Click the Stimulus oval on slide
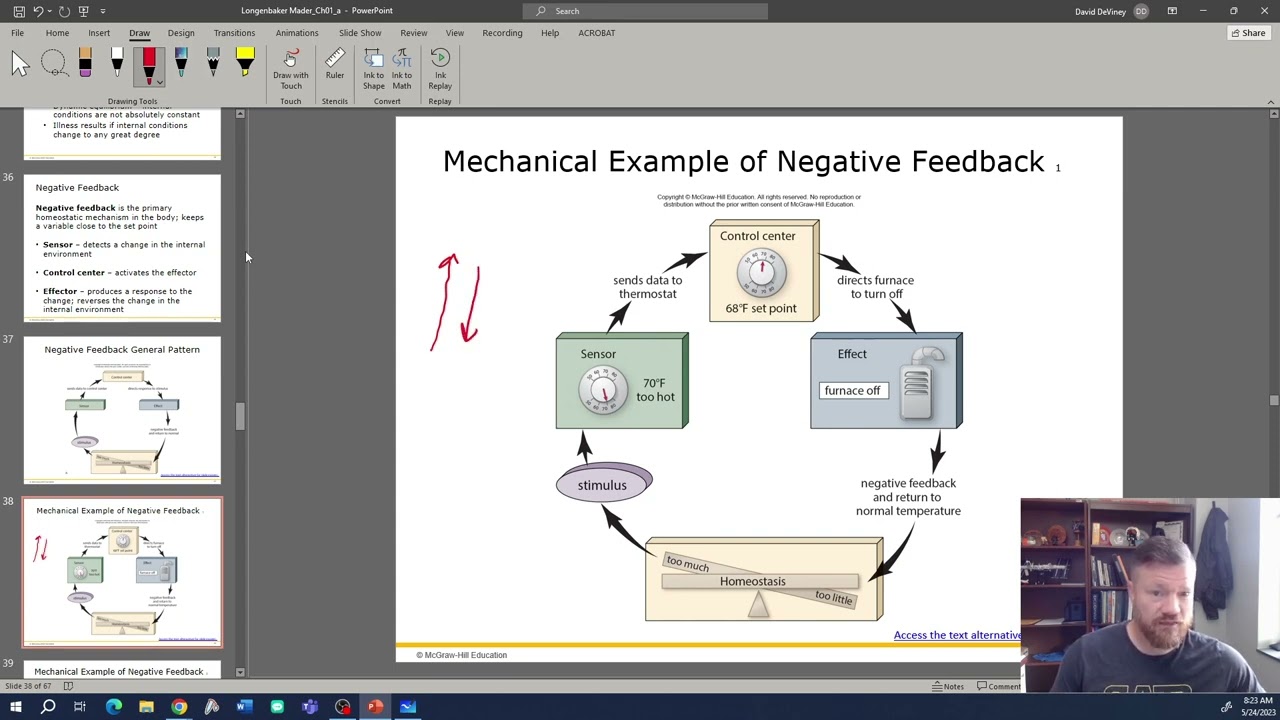The image size is (1280, 720). click(x=604, y=484)
